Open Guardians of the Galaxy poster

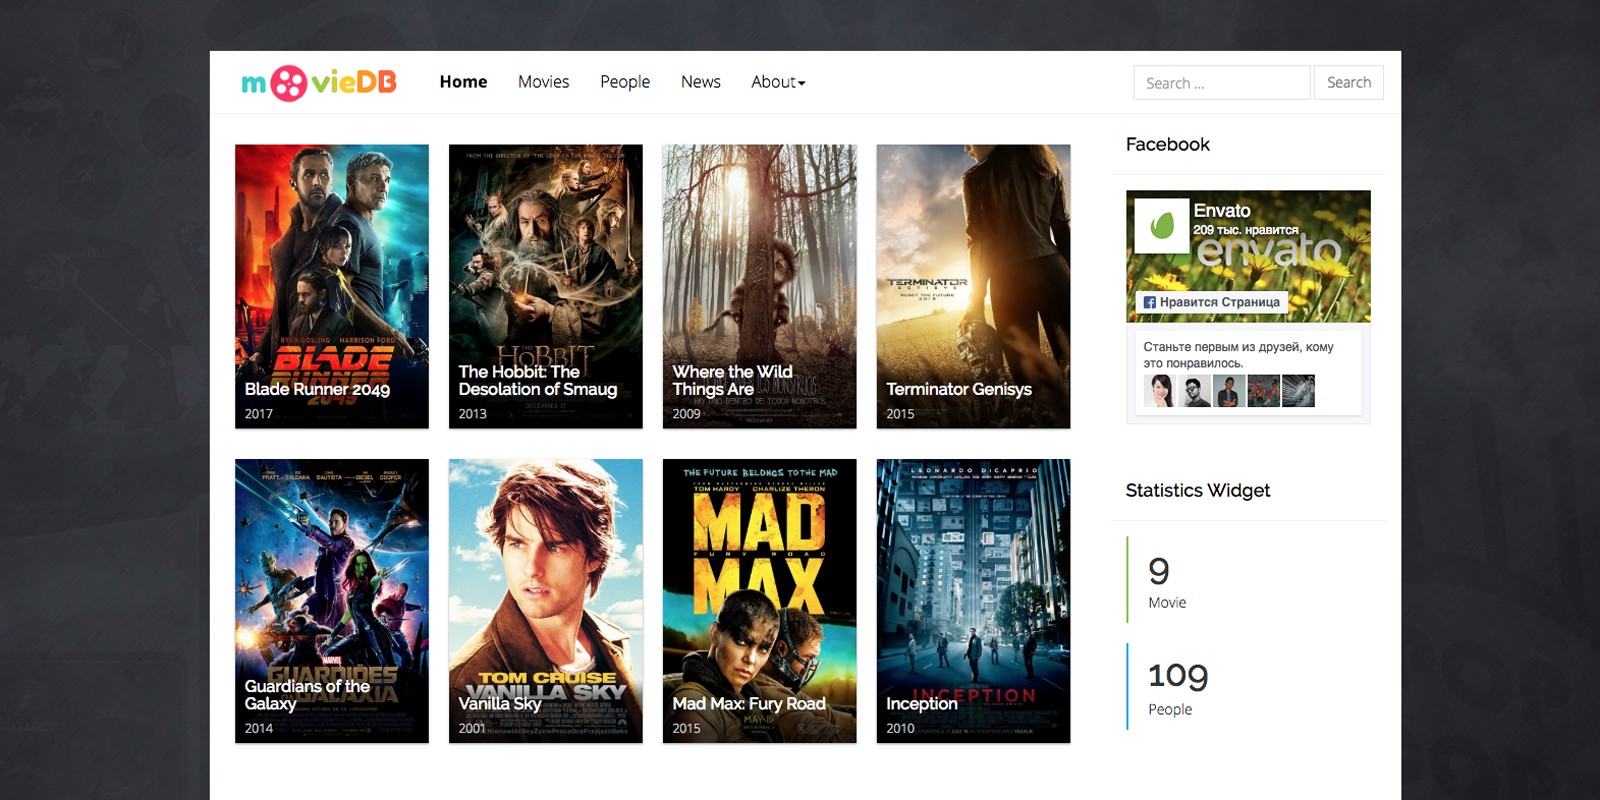point(331,600)
